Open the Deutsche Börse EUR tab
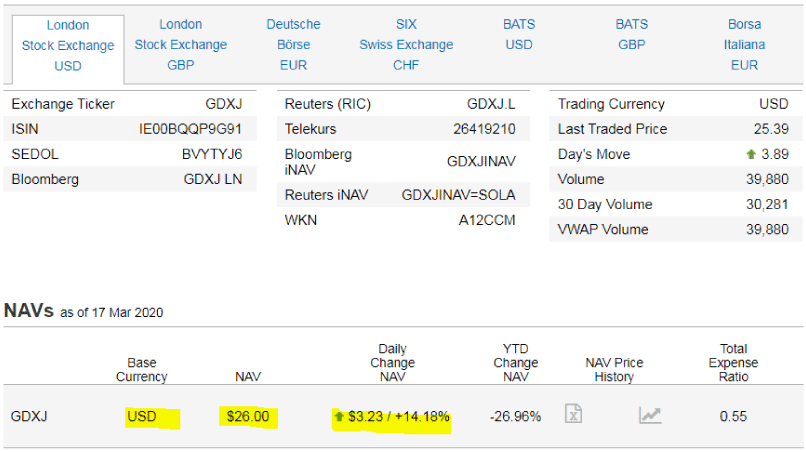Screen dimensions: 806x452 [x=294, y=45]
